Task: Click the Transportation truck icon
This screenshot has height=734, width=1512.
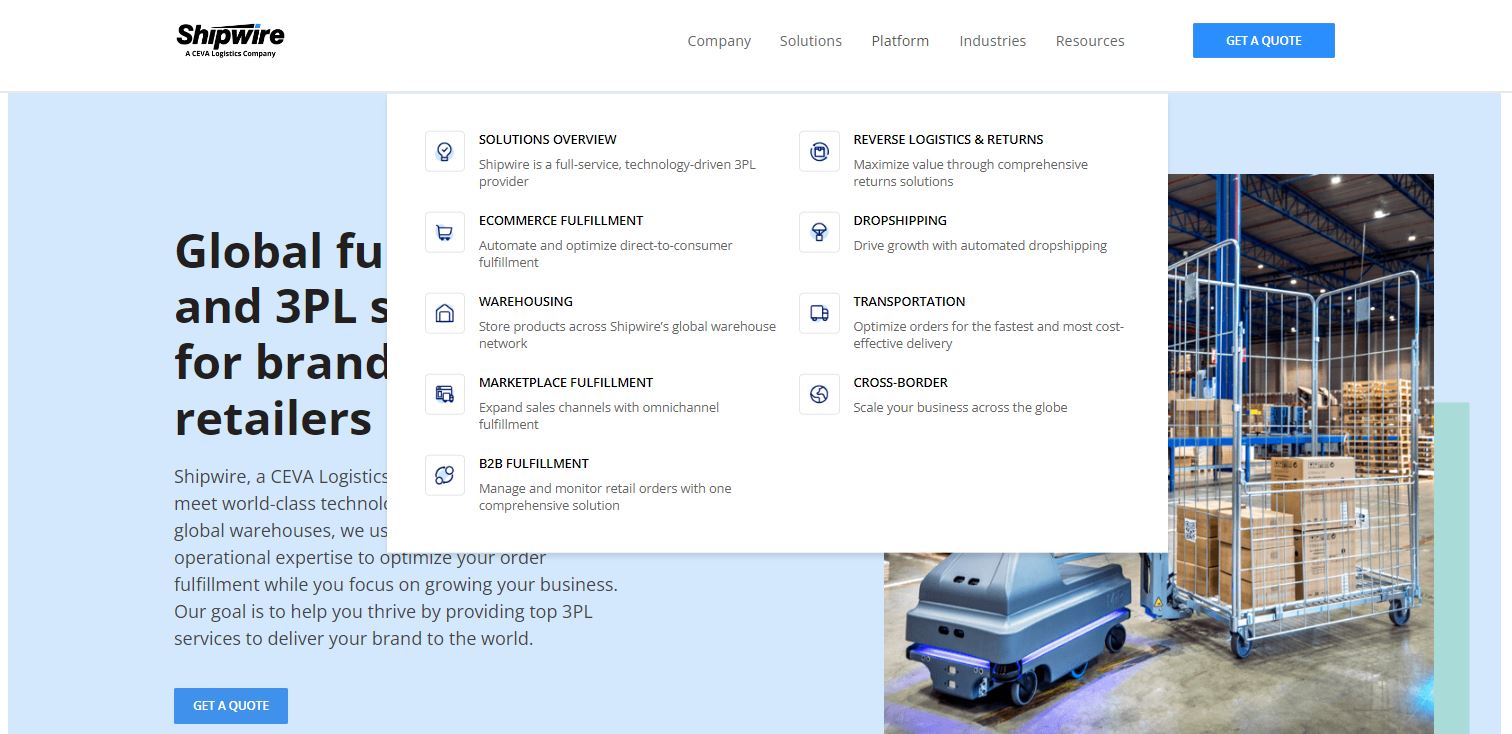Action: coord(819,314)
